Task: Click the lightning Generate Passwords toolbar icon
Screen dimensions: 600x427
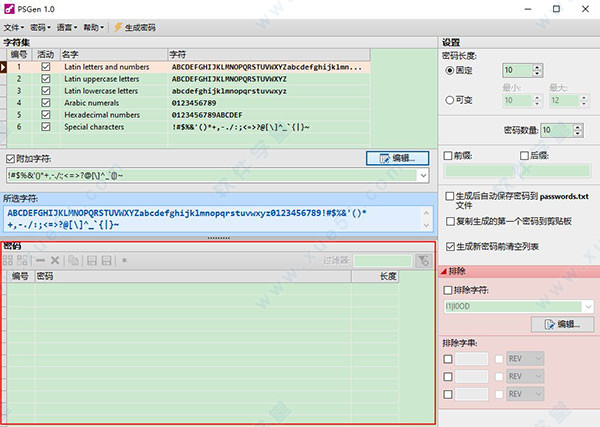Action: 119,27
